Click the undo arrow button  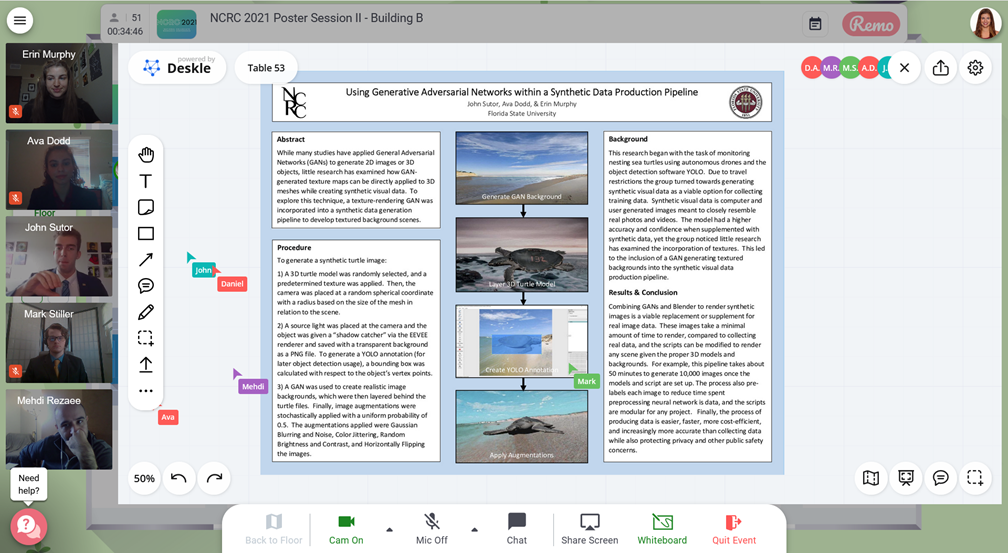pyautogui.click(x=179, y=478)
